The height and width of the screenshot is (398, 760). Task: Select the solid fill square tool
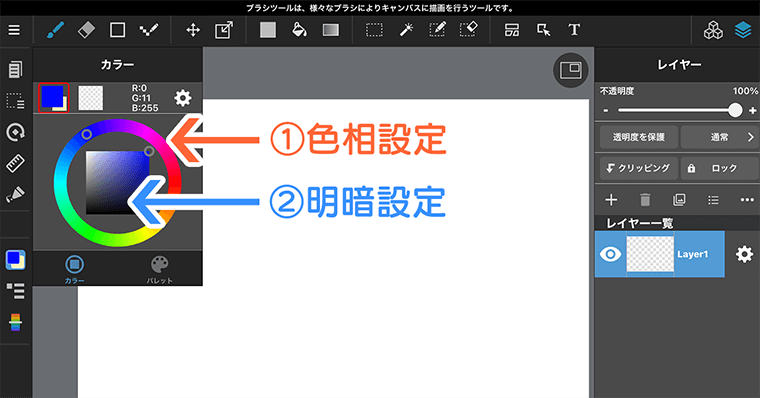click(x=268, y=30)
